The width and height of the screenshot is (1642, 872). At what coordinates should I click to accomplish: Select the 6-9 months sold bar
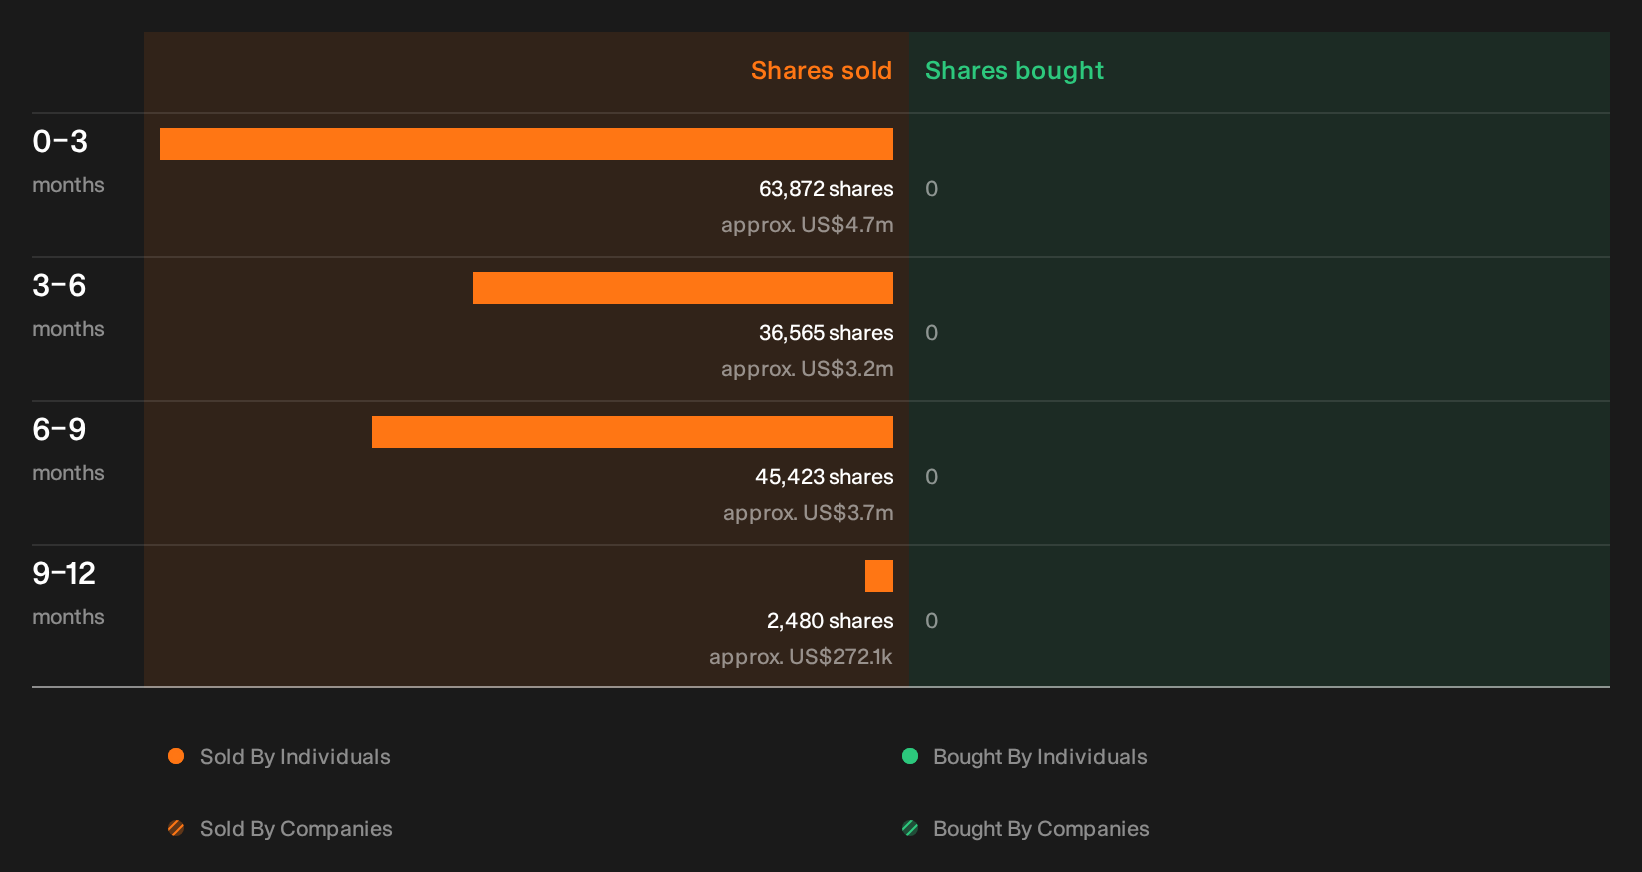pyautogui.click(x=632, y=432)
